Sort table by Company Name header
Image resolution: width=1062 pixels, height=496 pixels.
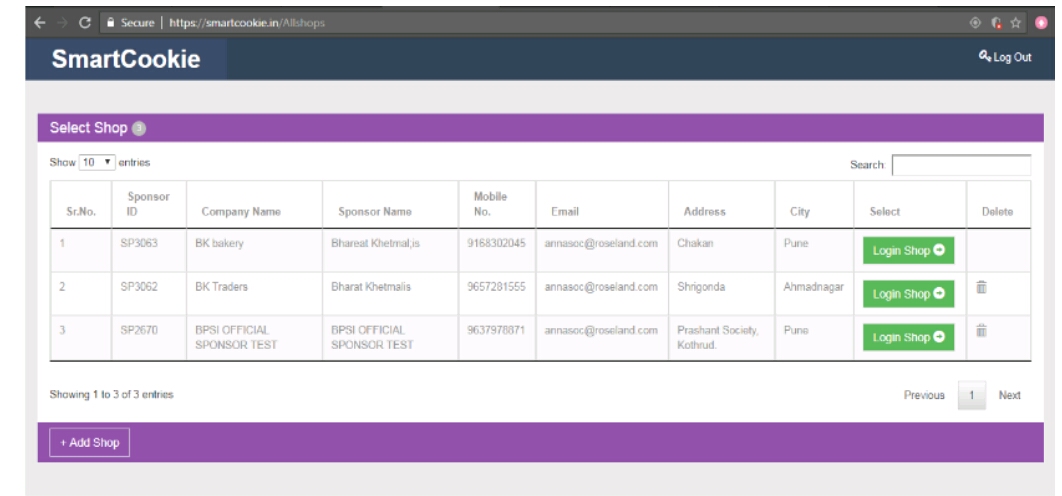(x=241, y=211)
